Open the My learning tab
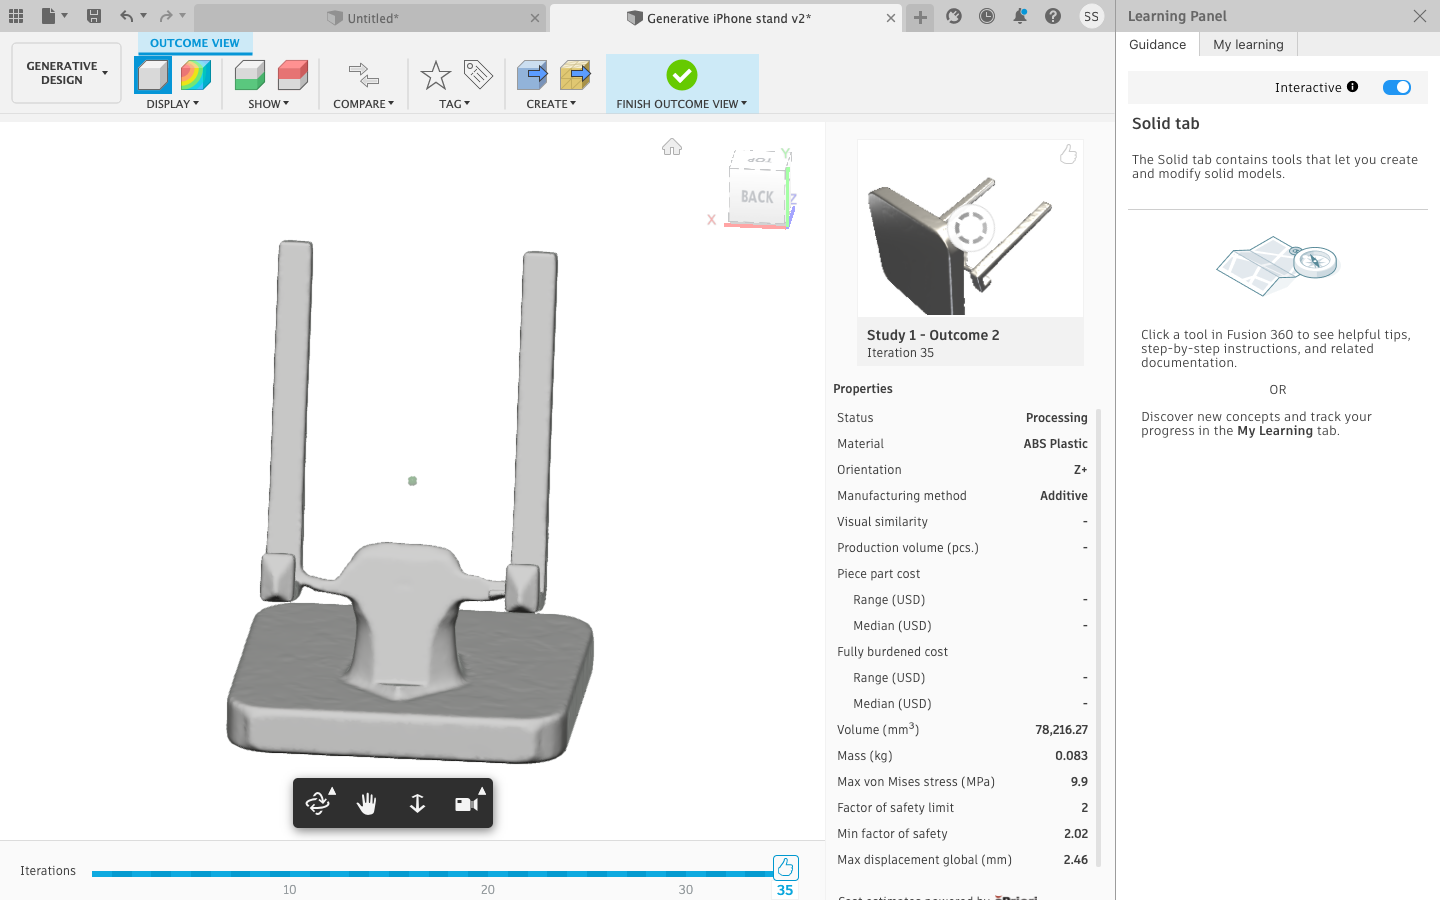Viewport: 1440px width, 900px height. pos(1248,45)
